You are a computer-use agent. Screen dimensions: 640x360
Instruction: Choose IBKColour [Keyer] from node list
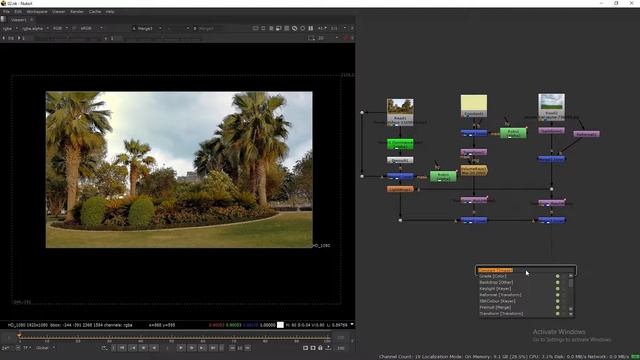[497, 301]
